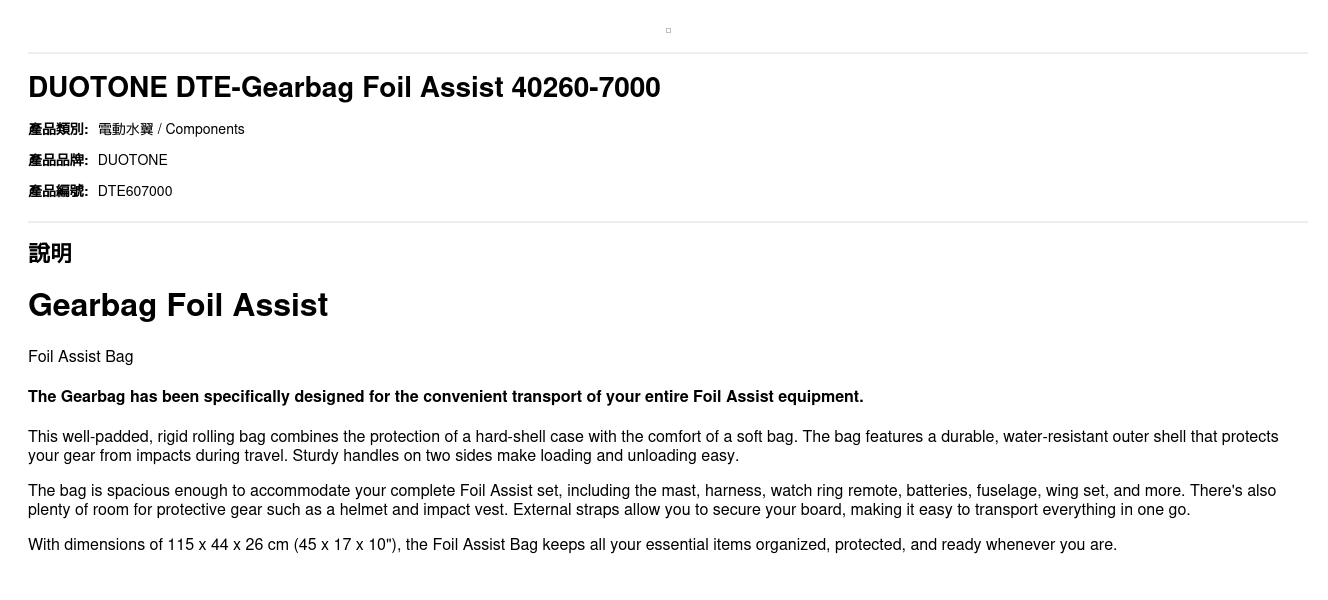1328x600 pixels.
Task: Click the divider line above 說明
Action: coord(668,222)
